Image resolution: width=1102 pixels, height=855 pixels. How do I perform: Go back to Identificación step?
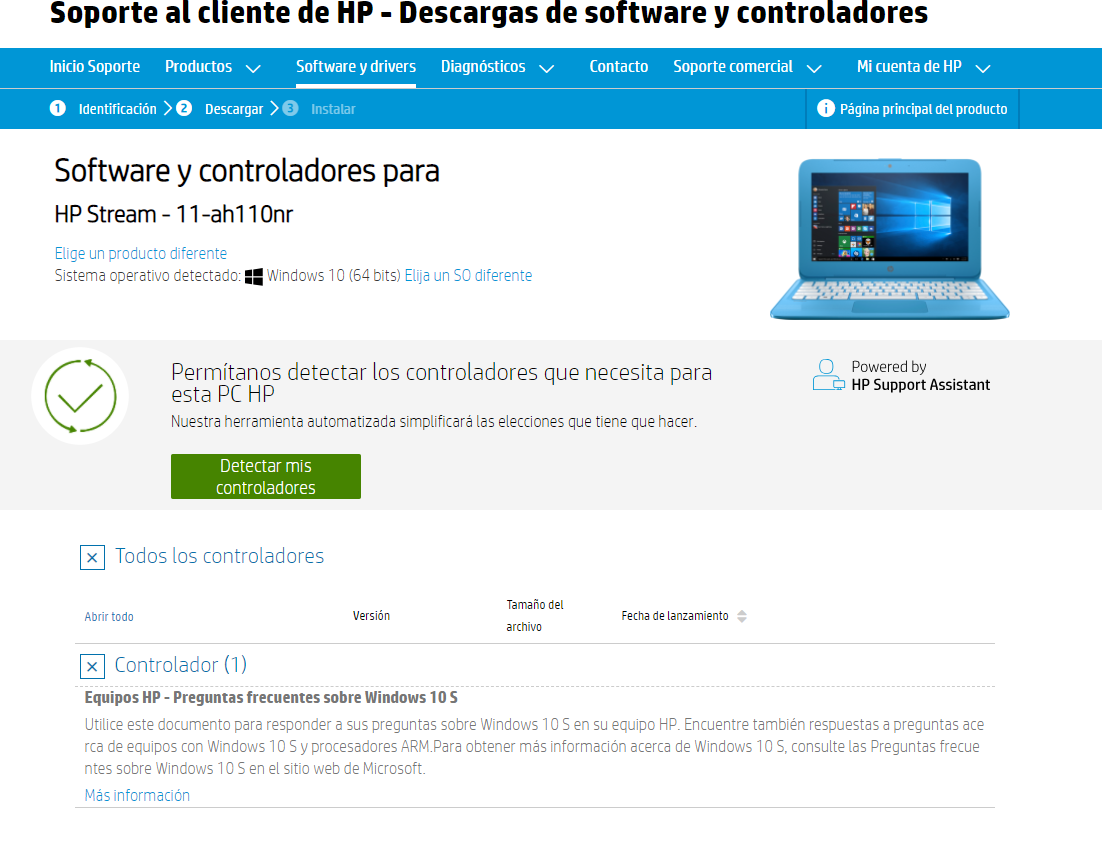pos(117,109)
